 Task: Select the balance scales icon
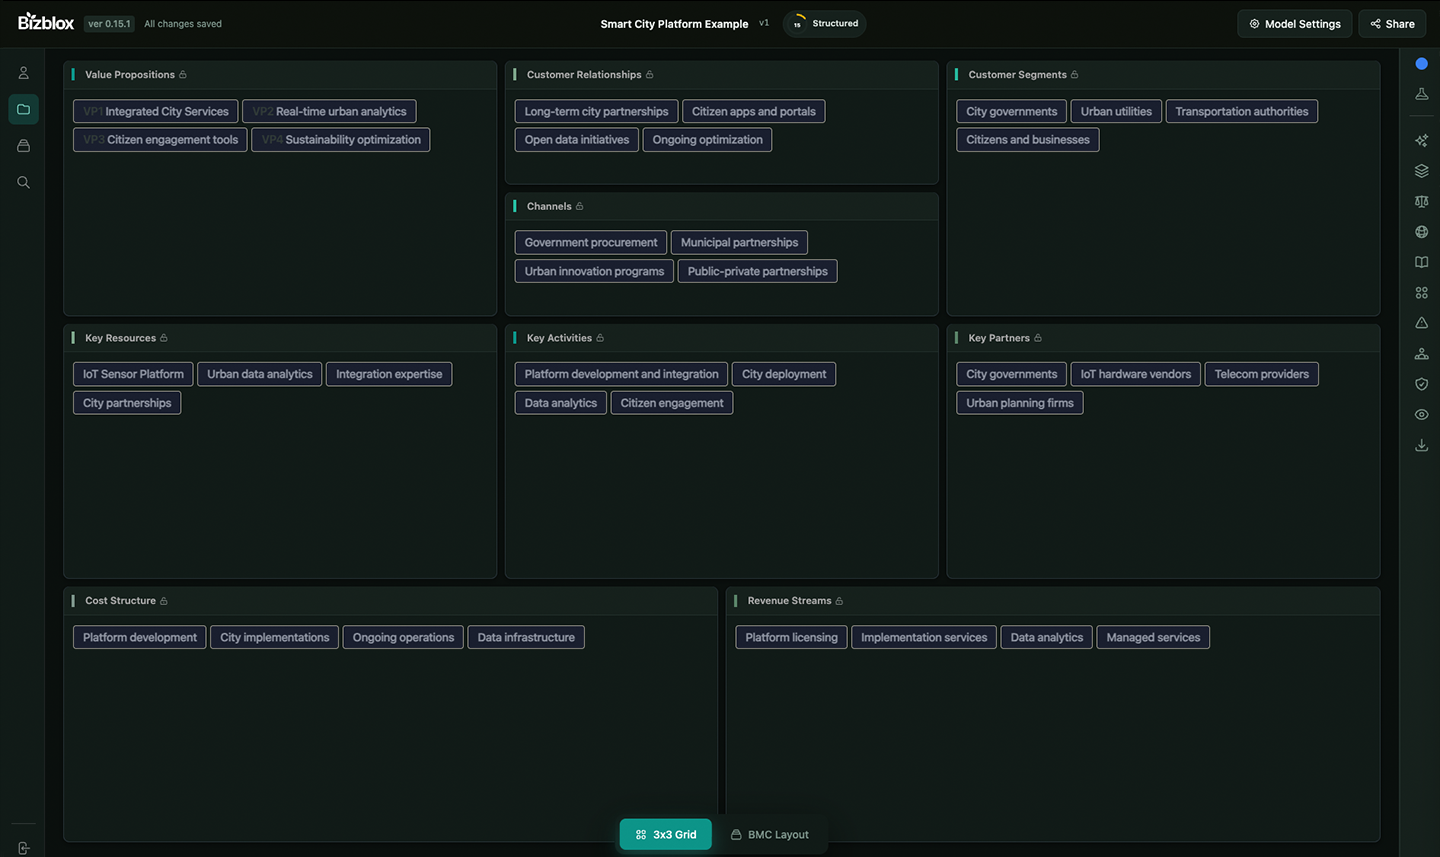(1421, 201)
